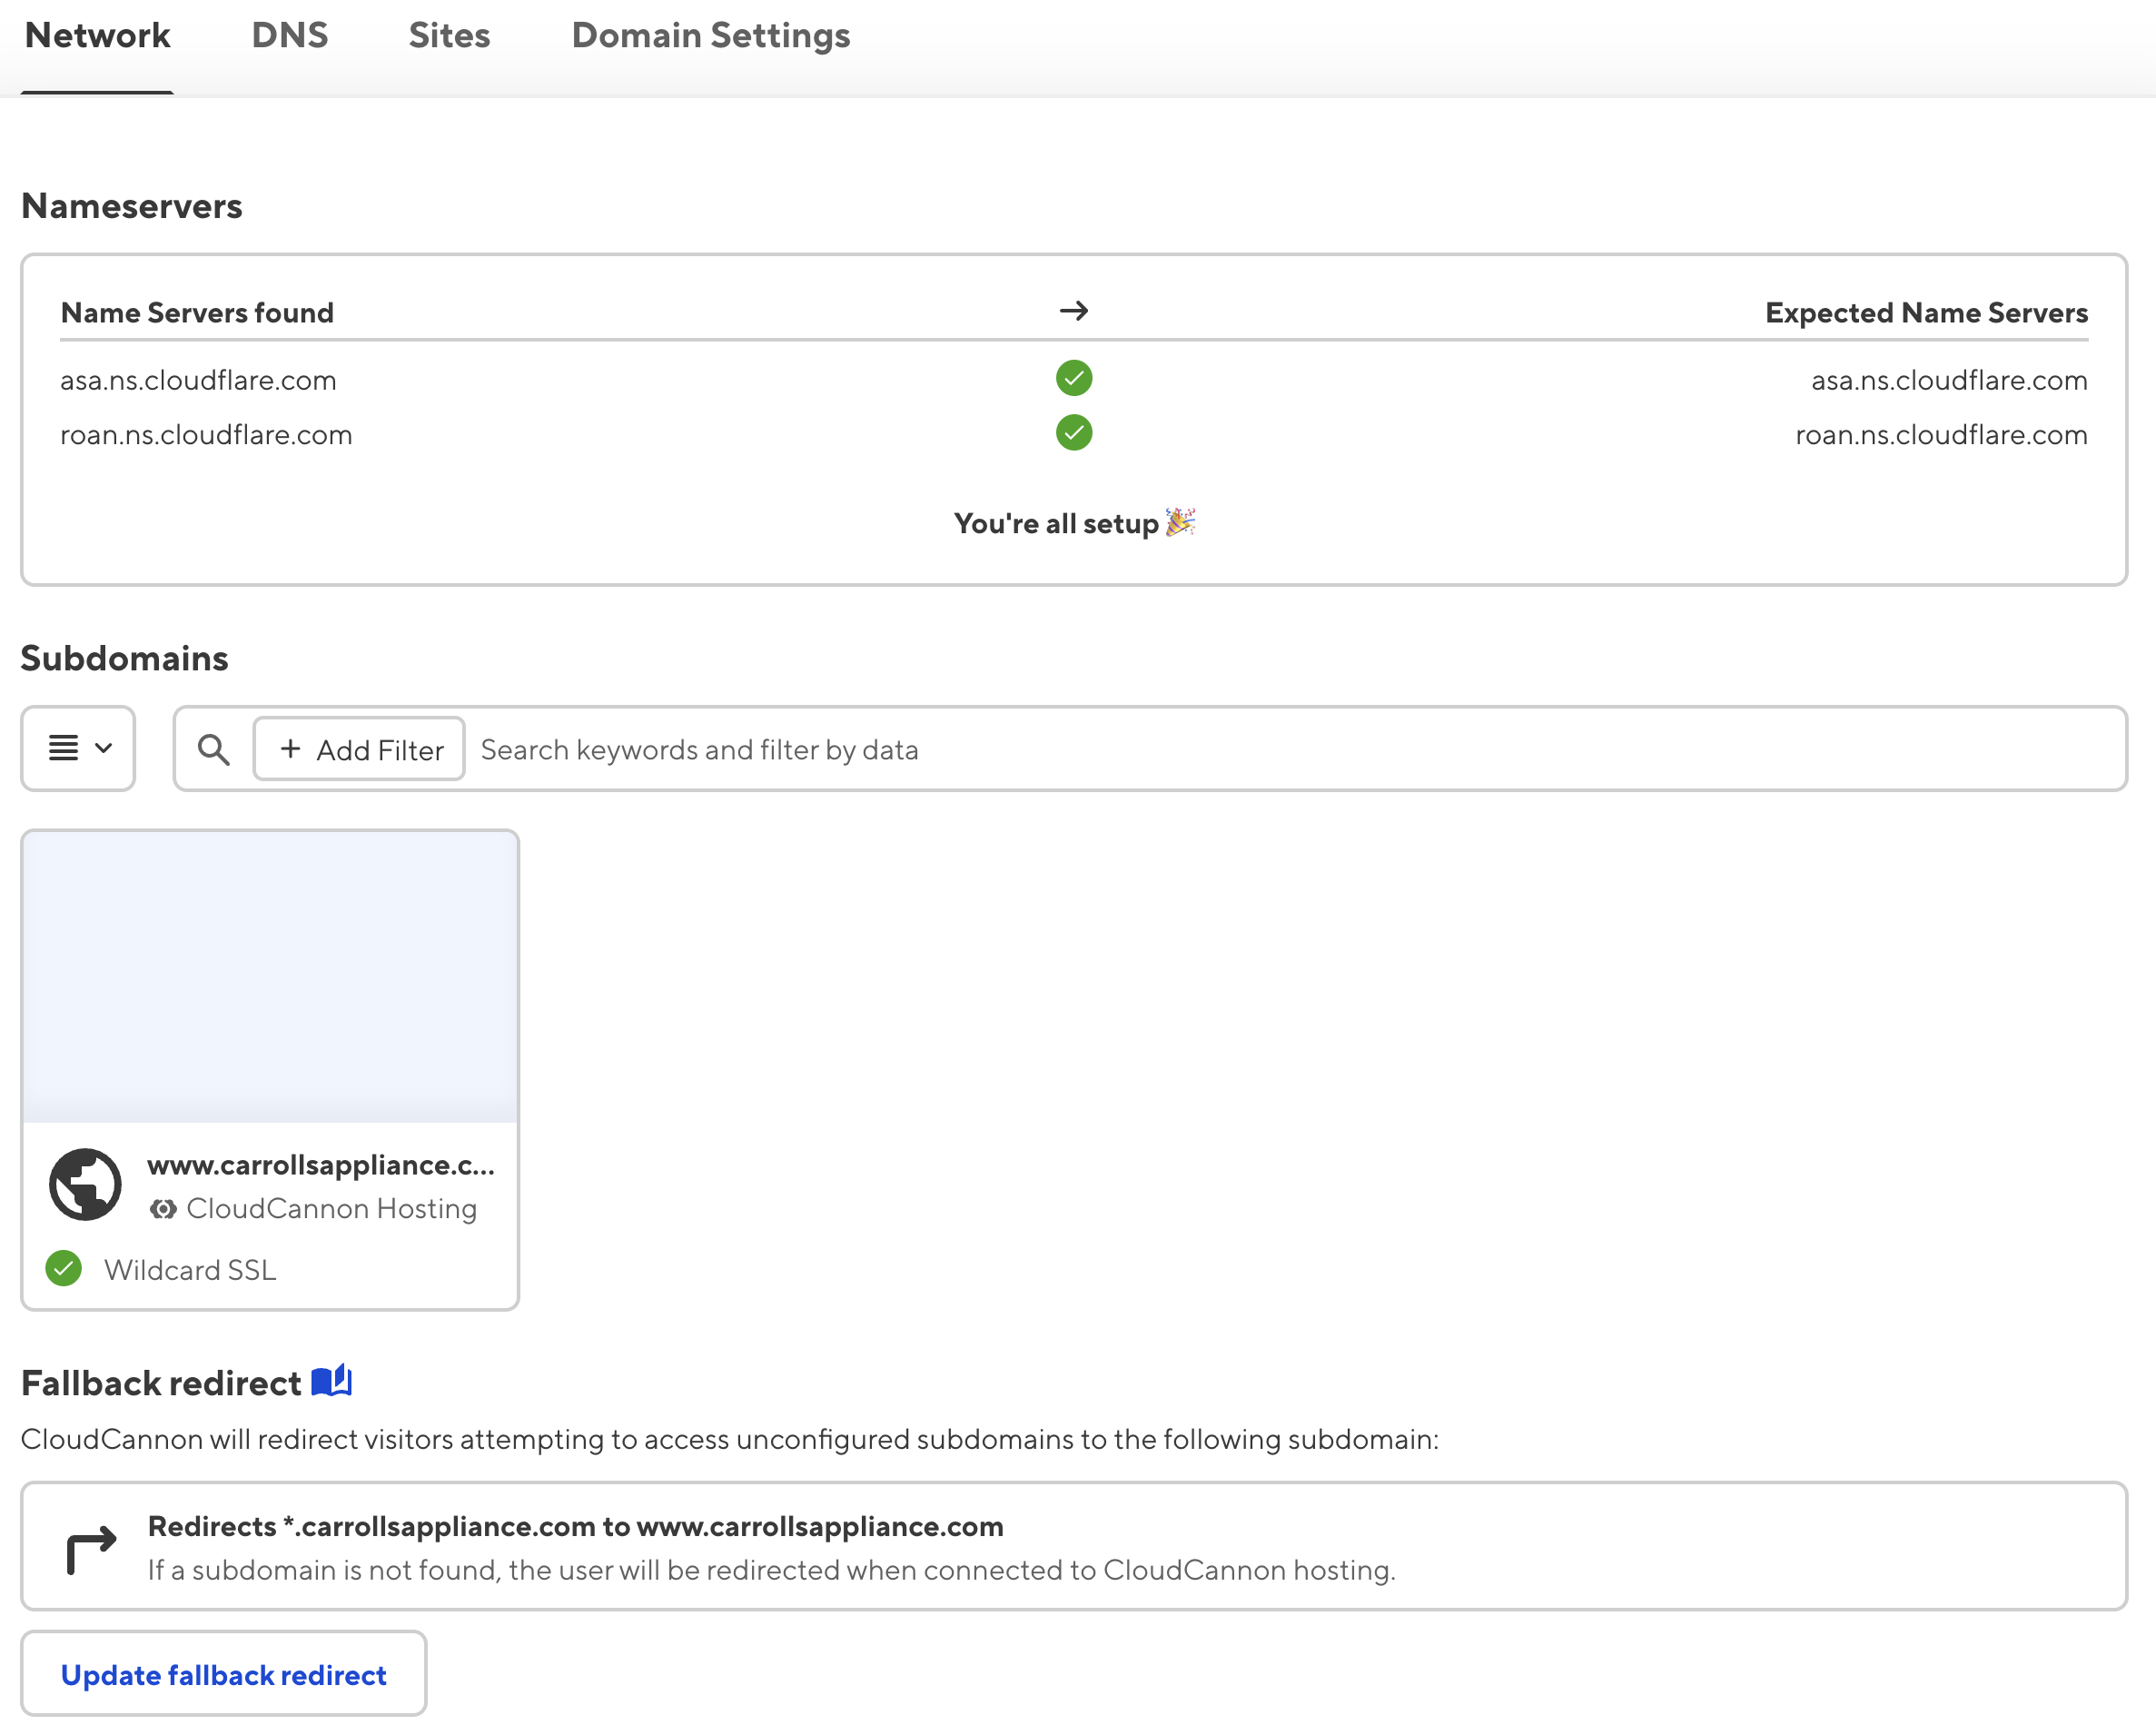Click expected nameserver asa.ns.cloudflare.com
The height and width of the screenshot is (1735, 2156).
pyautogui.click(x=1949, y=380)
